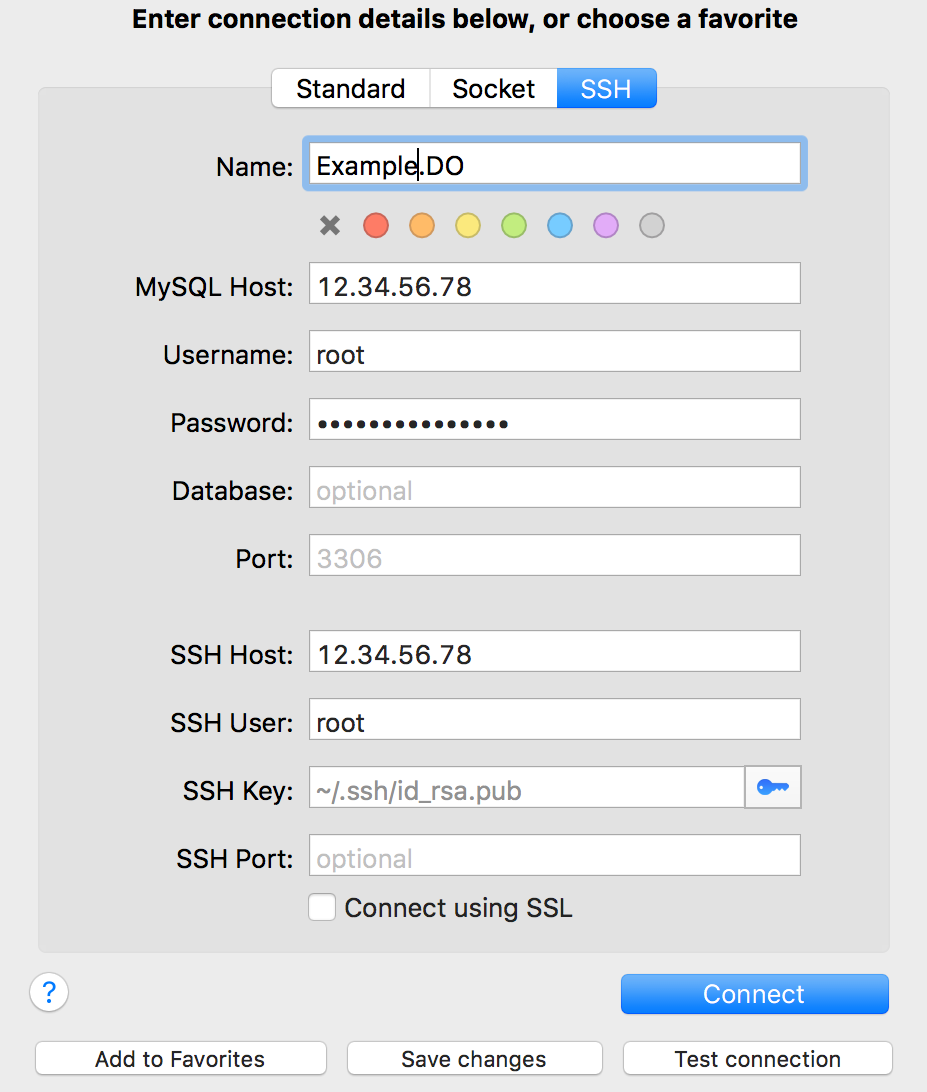Open help with the question mark button
Screen dimensions: 927x1092
49,992
